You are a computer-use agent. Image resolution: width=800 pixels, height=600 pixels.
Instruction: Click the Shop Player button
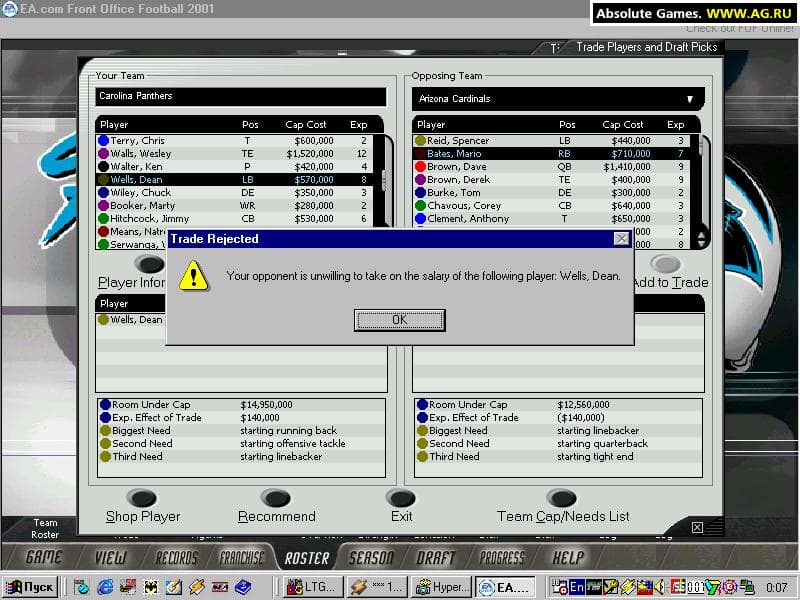pos(142,498)
